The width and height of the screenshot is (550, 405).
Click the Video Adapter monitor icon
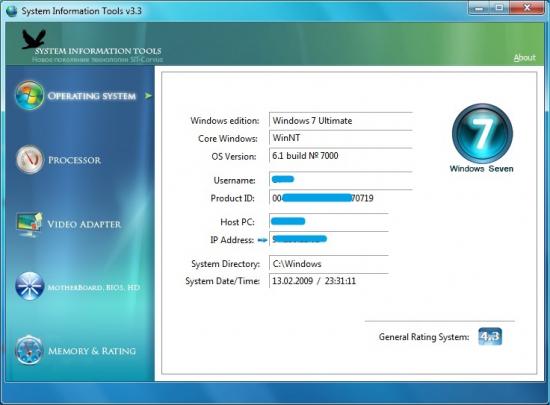point(29,224)
